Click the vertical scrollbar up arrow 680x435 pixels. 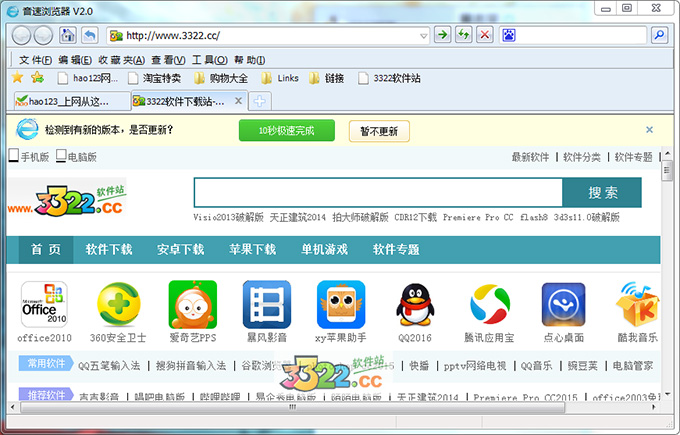coord(667,153)
